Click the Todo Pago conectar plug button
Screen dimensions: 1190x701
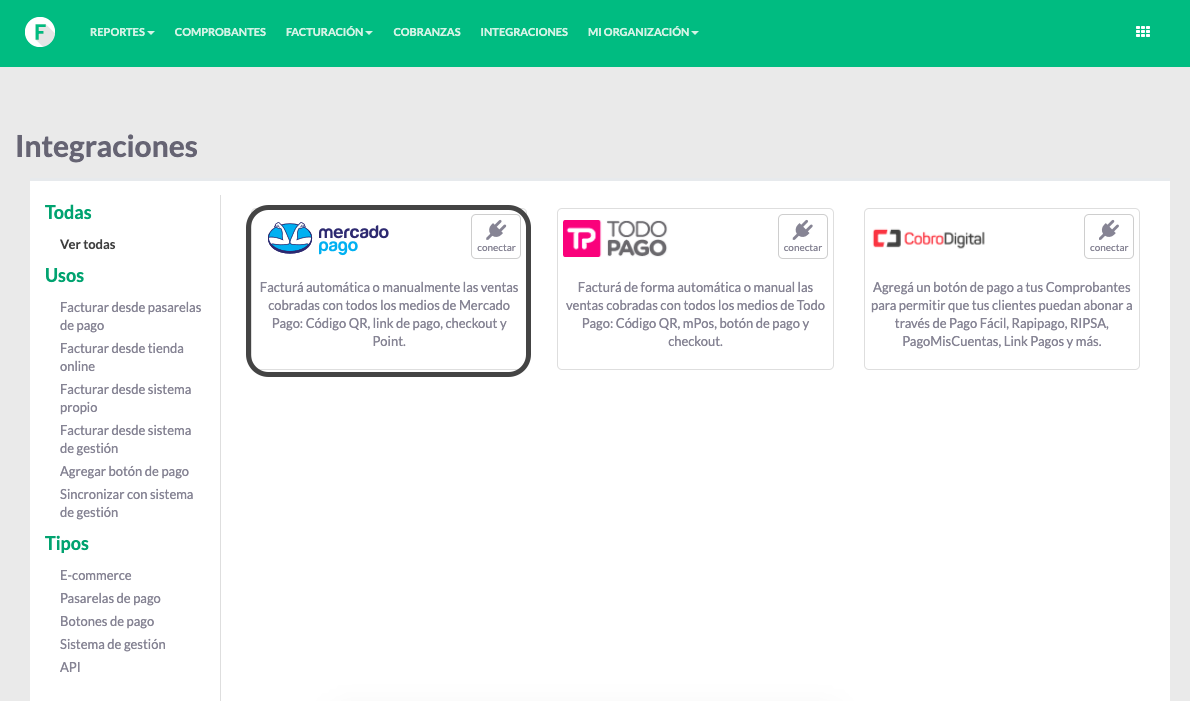[802, 237]
